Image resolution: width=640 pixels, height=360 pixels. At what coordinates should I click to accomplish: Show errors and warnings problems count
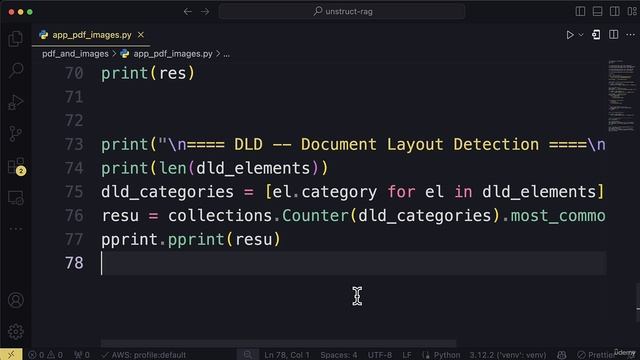coord(45,355)
